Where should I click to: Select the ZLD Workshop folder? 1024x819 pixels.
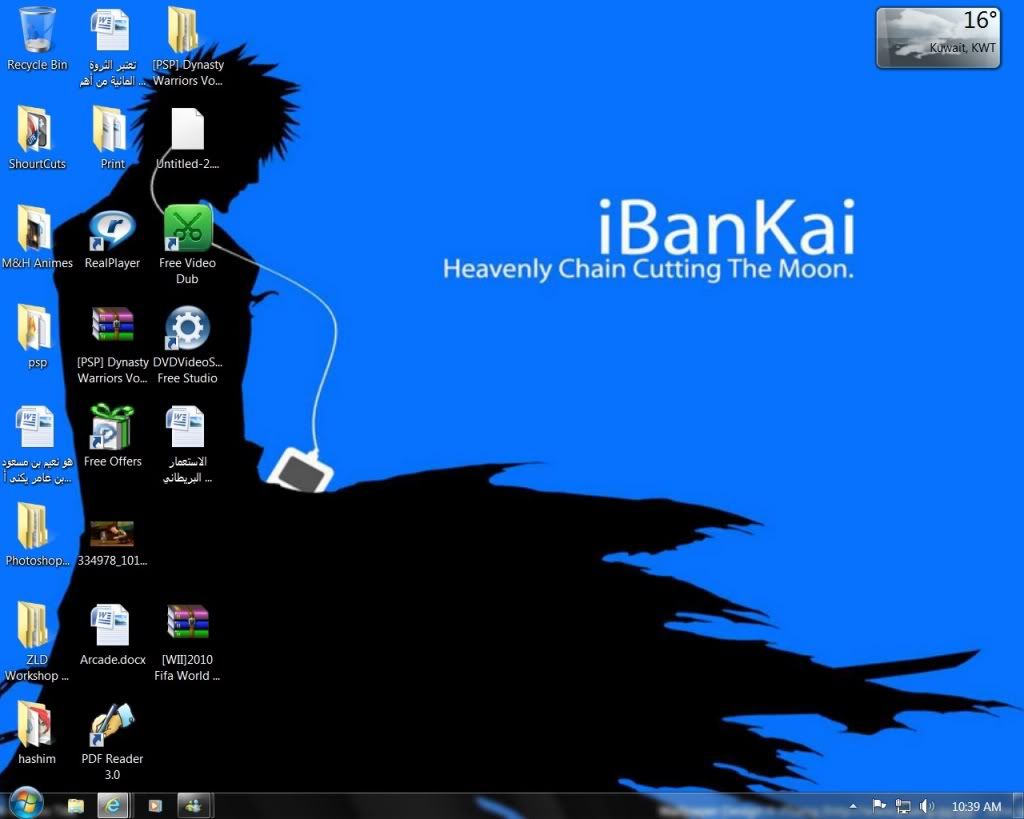pyautogui.click(x=35, y=625)
